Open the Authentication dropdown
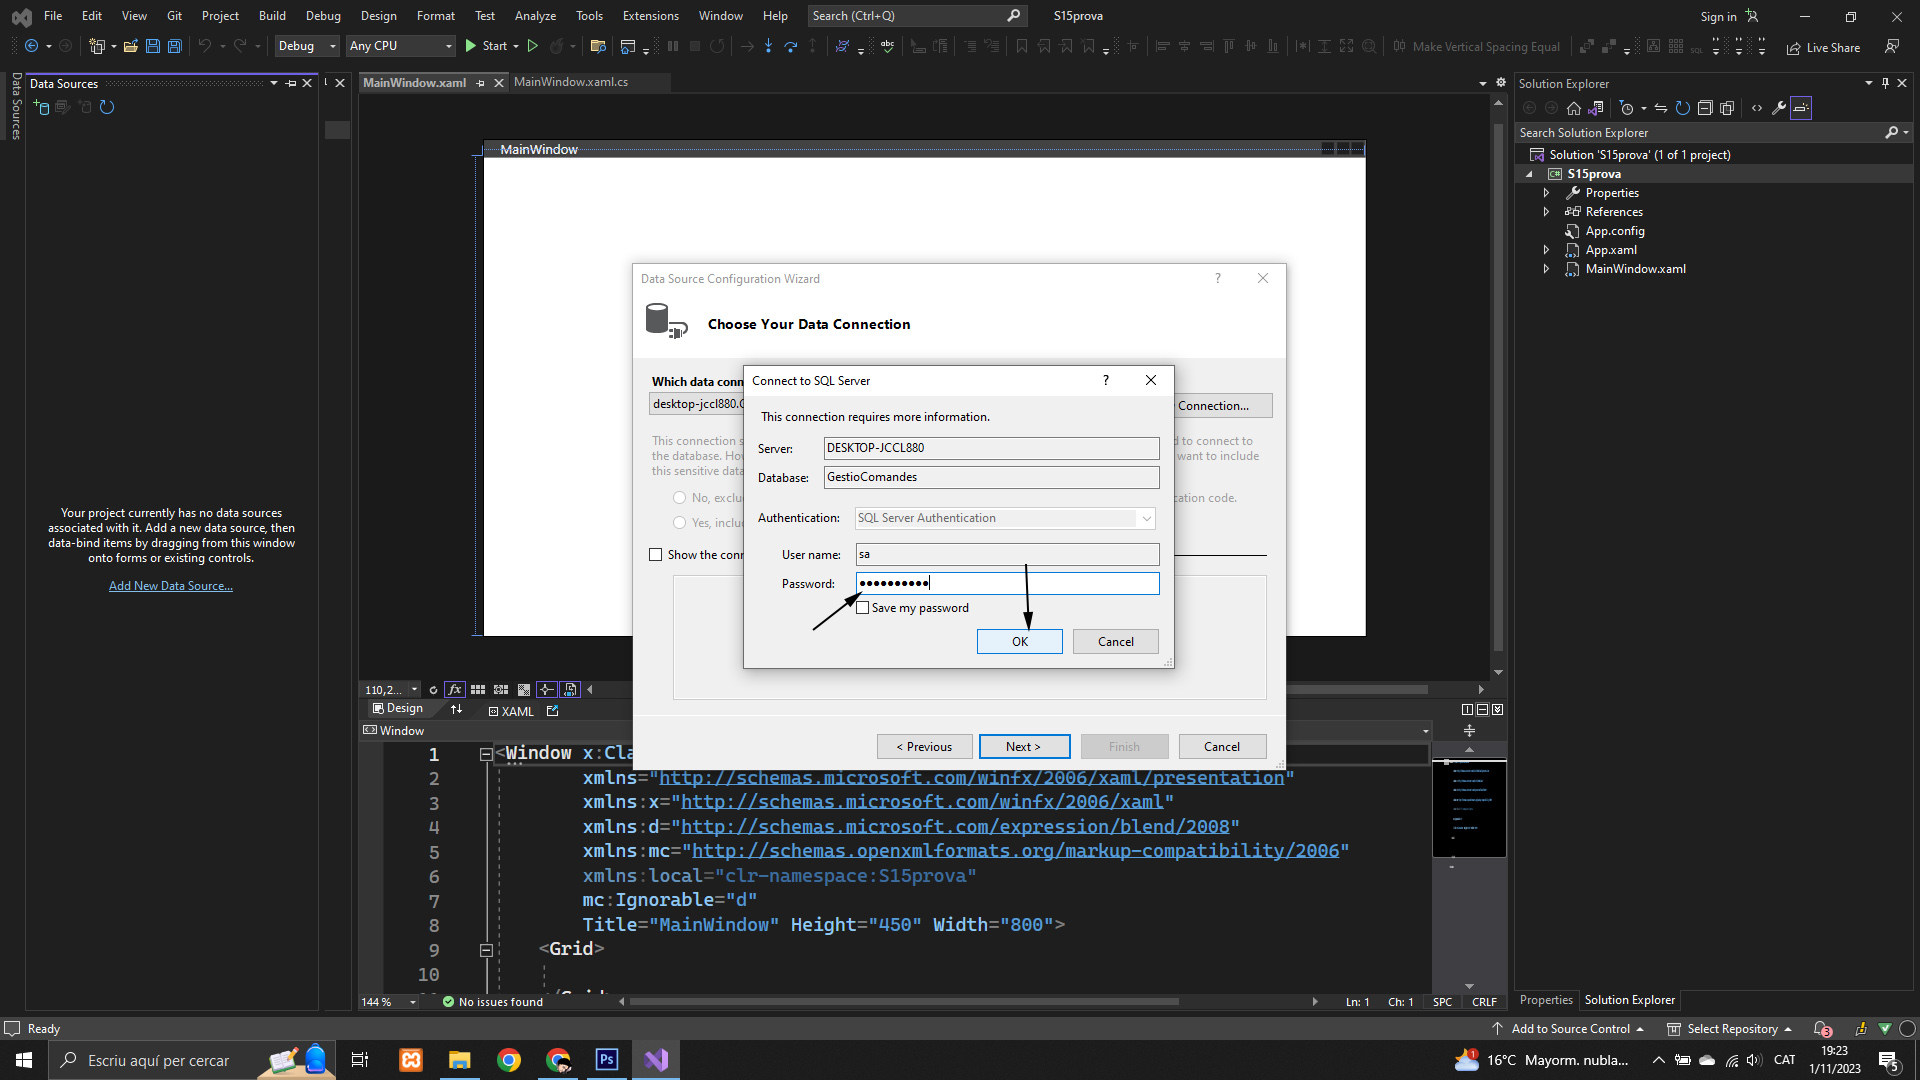Screen dimensions: 1920x1080 [1146, 518]
